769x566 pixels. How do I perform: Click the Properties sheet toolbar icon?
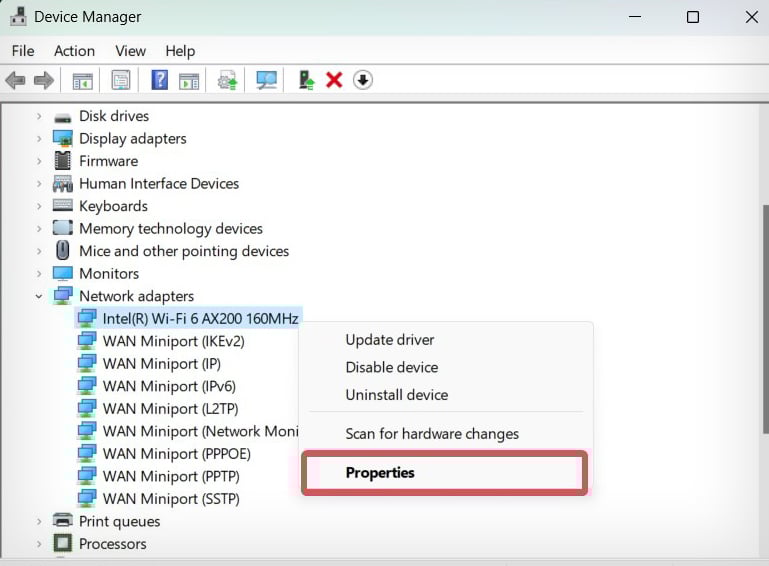click(x=121, y=80)
